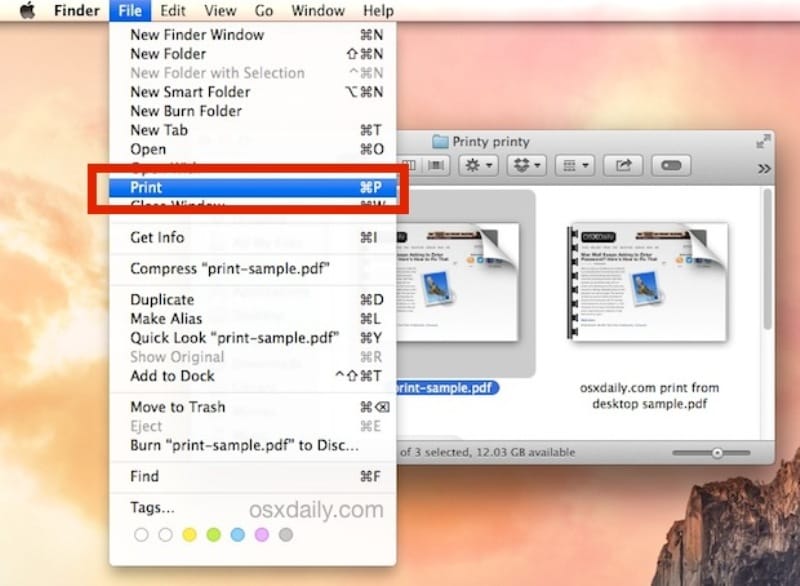Screen dimensions: 800x586
Task: Click the Finder window vertical scrollbar
Action: click(x=767, y=259)
